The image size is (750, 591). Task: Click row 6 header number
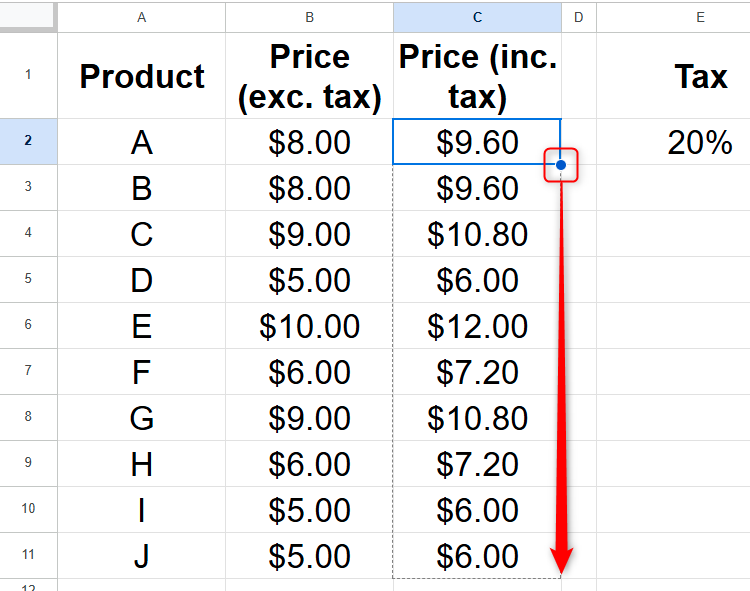tap(28, 326)
